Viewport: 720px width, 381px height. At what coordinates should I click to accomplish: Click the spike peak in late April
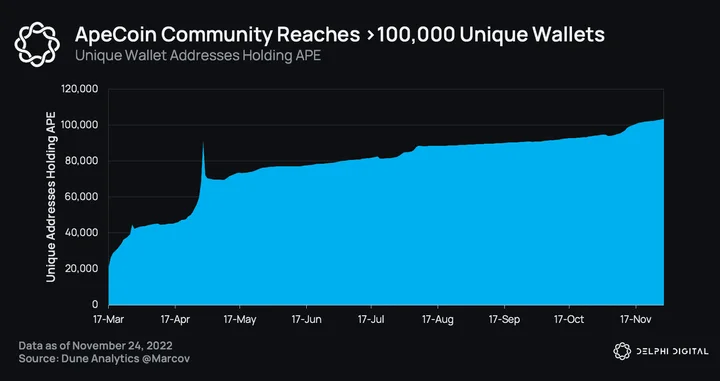tap(203, 143)
